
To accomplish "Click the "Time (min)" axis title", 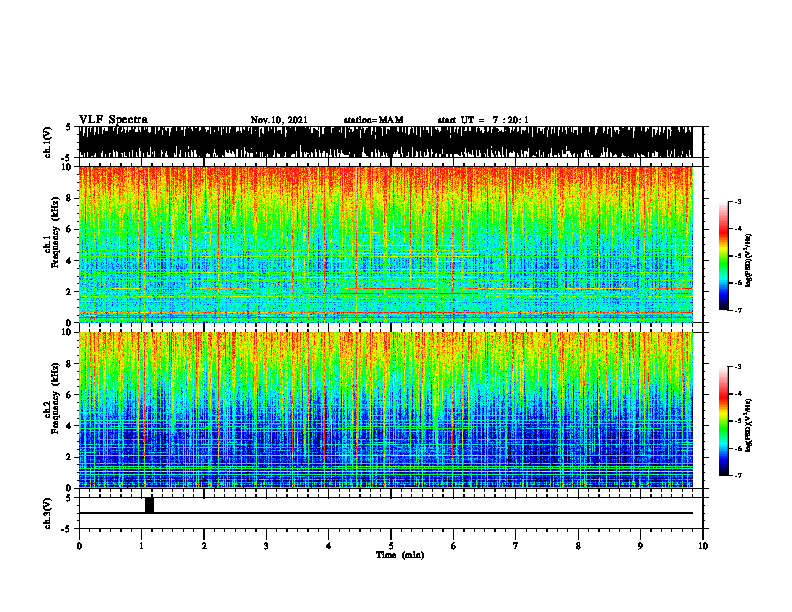I will coord(400,555).
